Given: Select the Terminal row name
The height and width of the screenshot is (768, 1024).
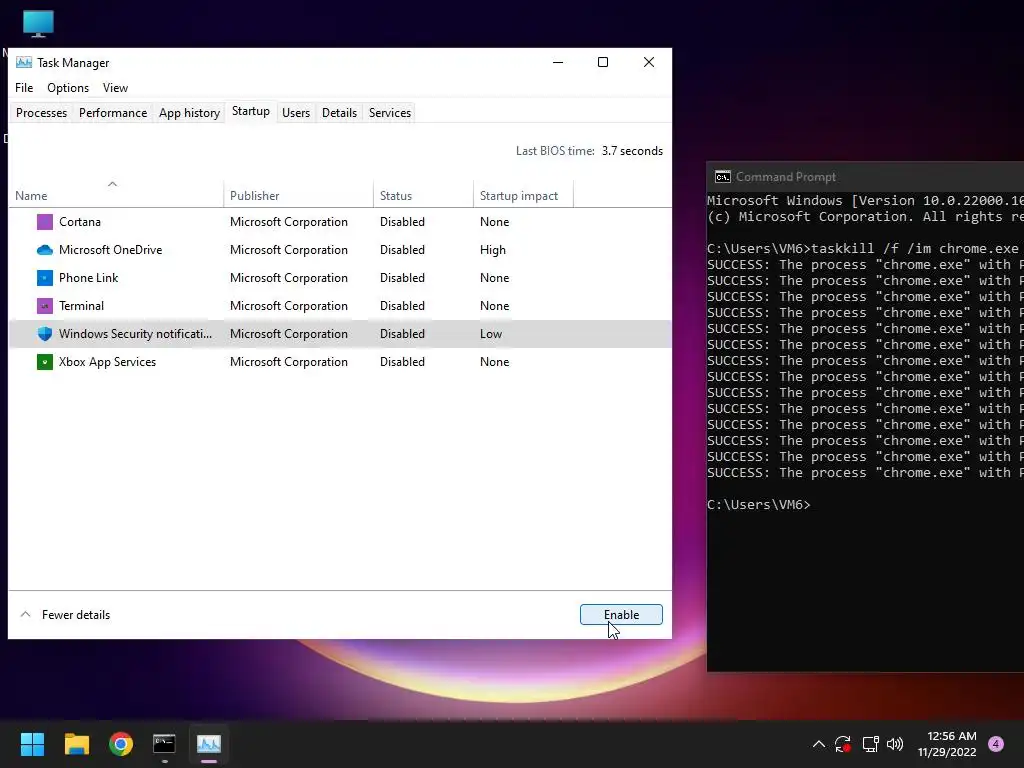Looking at the screenshot, I should click(x=81, y=306).
